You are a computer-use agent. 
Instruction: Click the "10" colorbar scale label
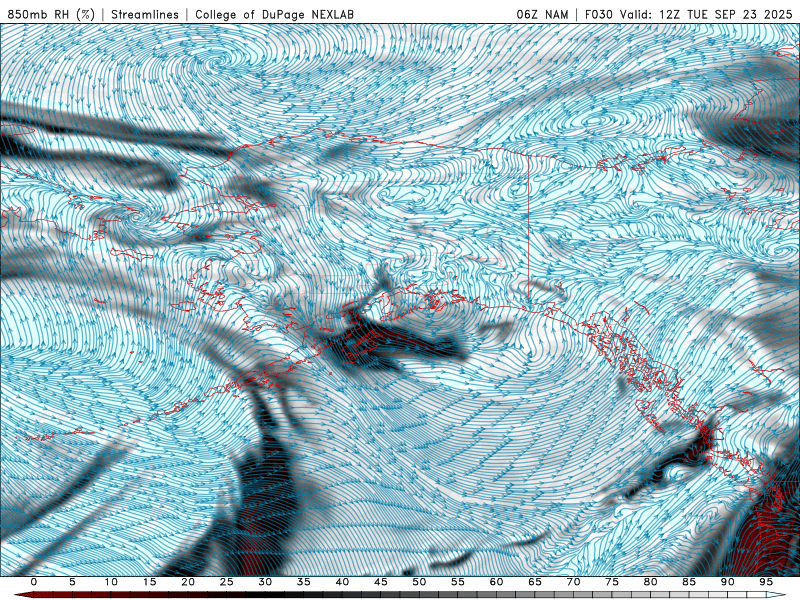tap(111, 582)
